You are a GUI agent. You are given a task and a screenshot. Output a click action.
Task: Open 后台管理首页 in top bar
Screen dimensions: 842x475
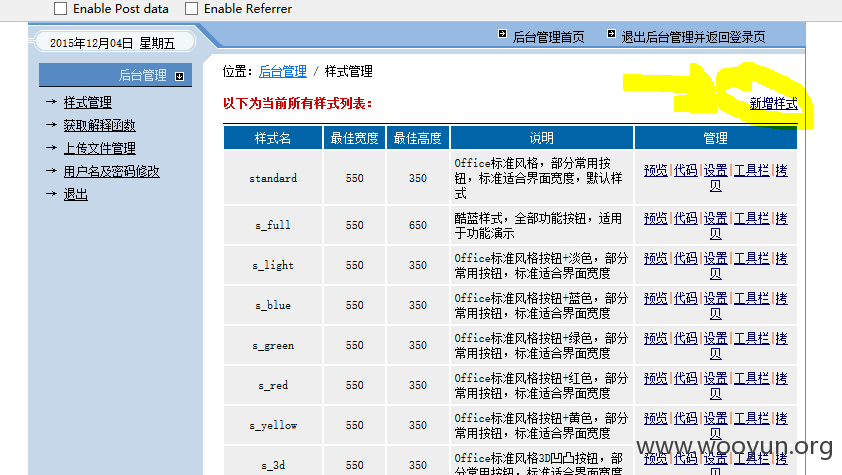pos(548,37)
